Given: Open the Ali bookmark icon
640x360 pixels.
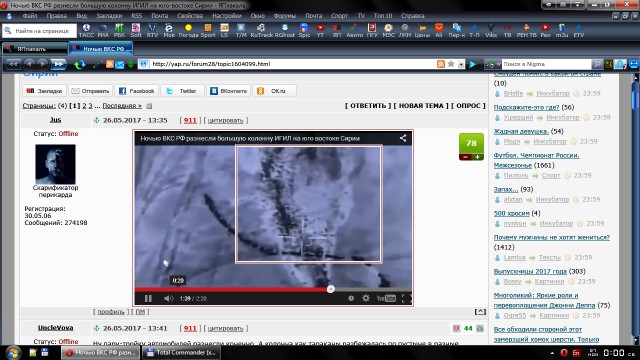Looking at the screenshot, I should point(439,31).
